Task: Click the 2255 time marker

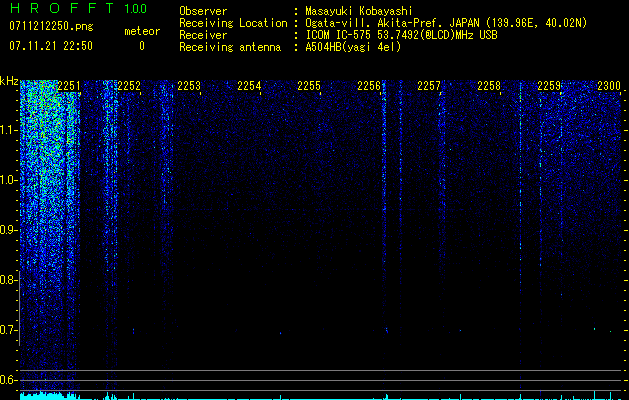Action: coord(309,86)
